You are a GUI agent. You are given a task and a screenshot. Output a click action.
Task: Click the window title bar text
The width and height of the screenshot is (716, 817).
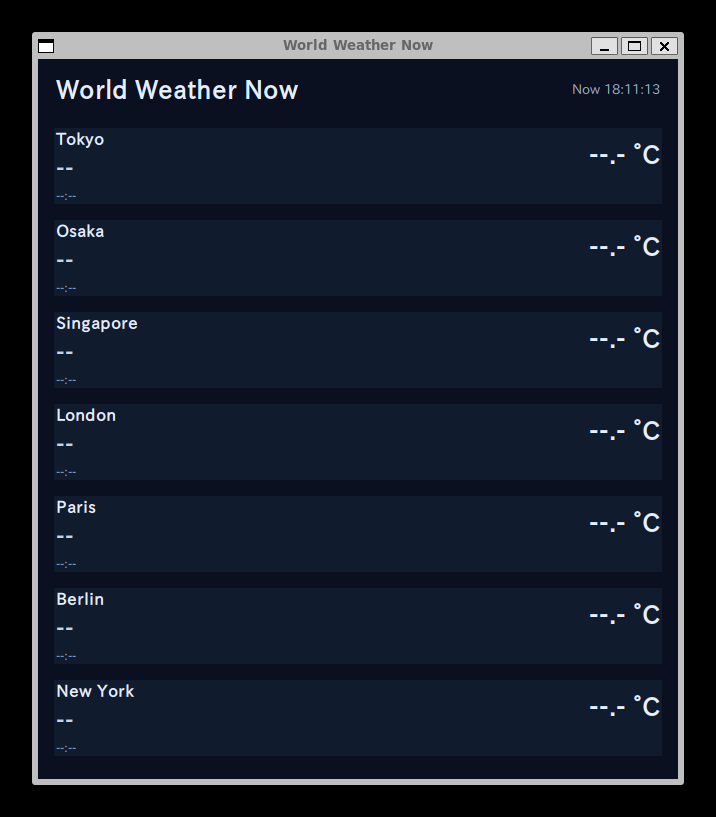click(358, 45)
